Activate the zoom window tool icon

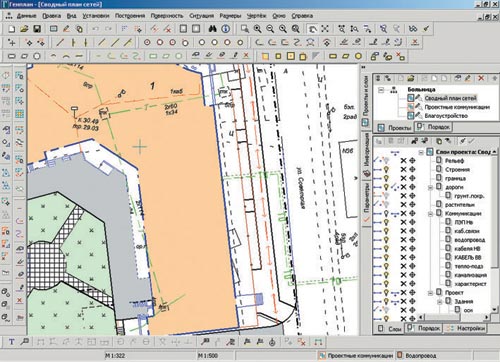[x=245, y=29]
